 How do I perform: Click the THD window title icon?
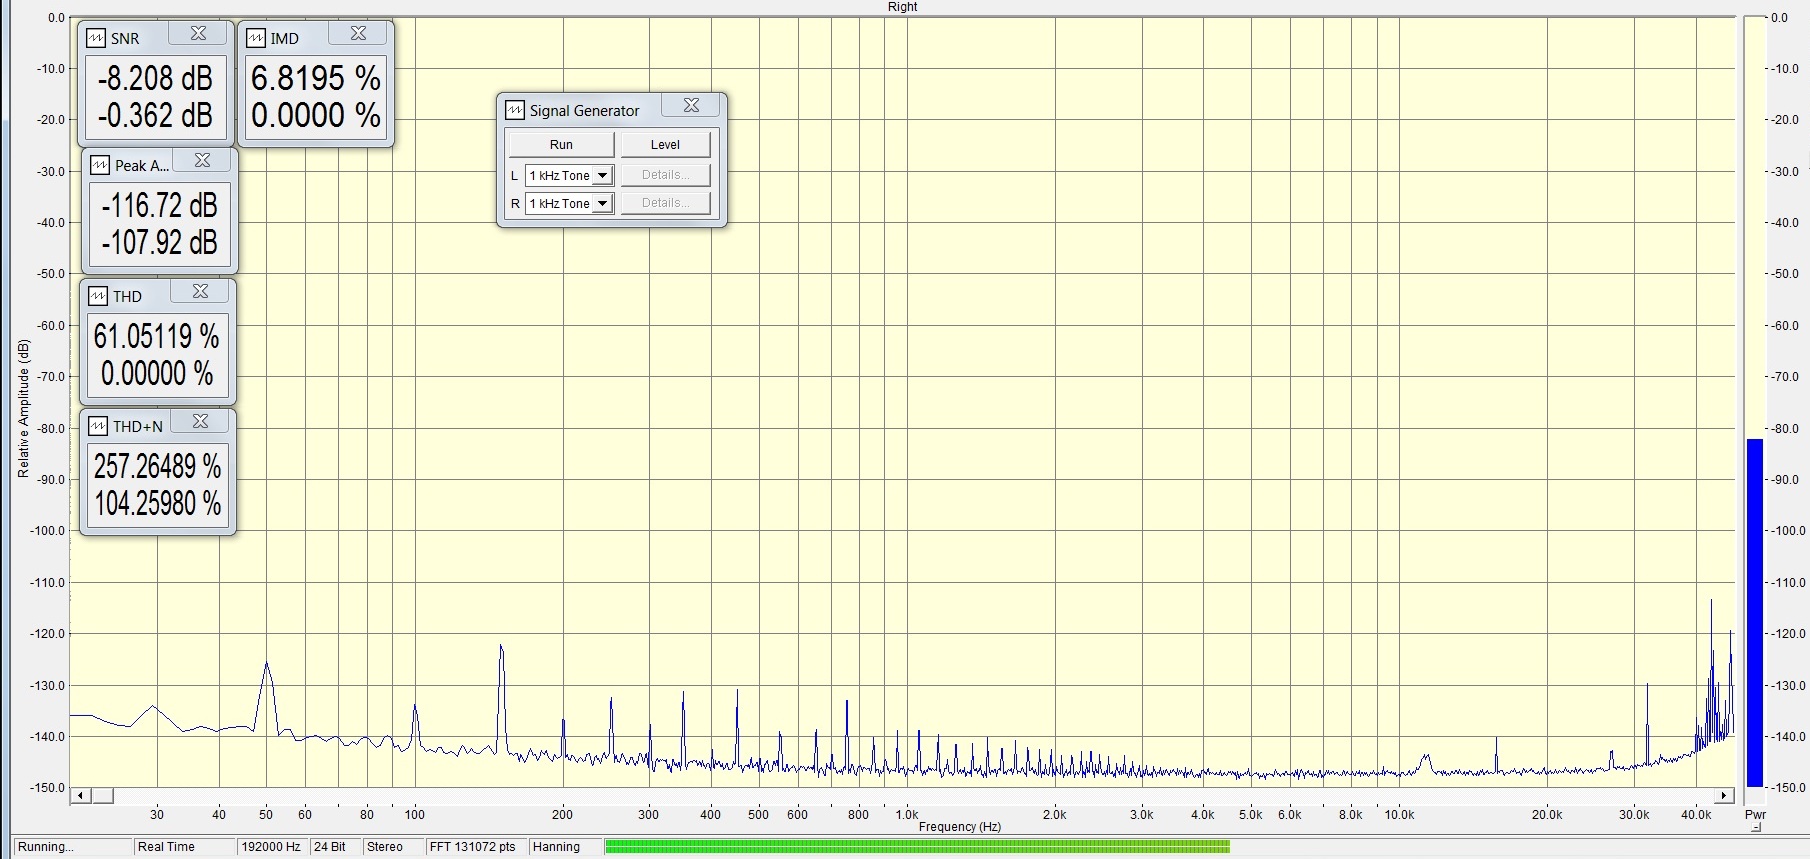click(x=98, y=297)
